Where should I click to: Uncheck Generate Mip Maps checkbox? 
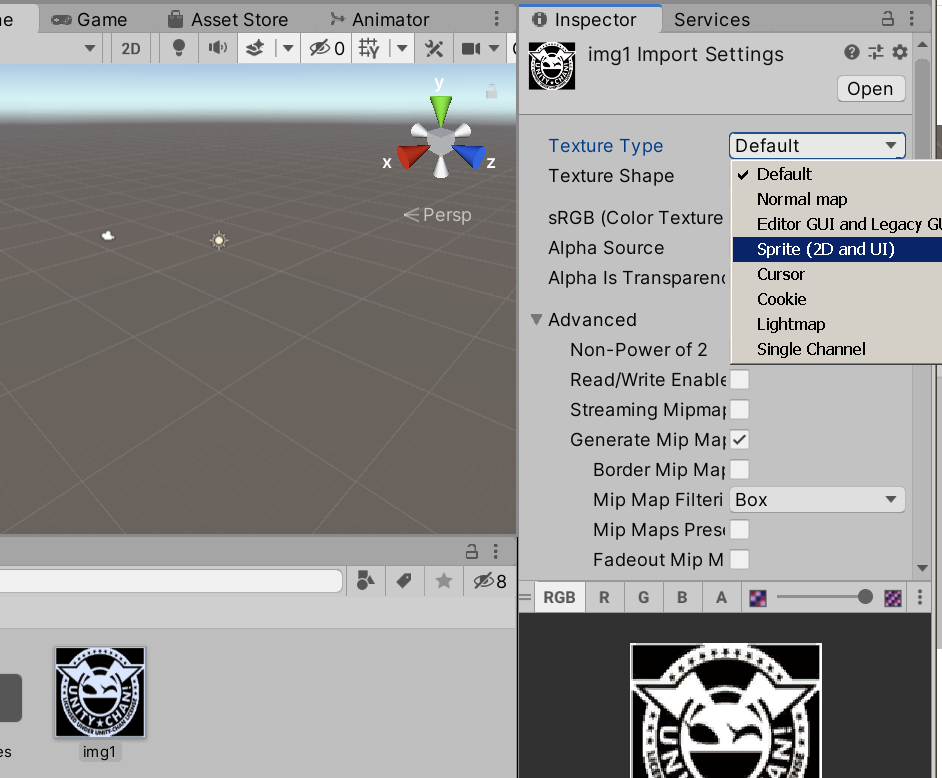(x=740, y=440)
